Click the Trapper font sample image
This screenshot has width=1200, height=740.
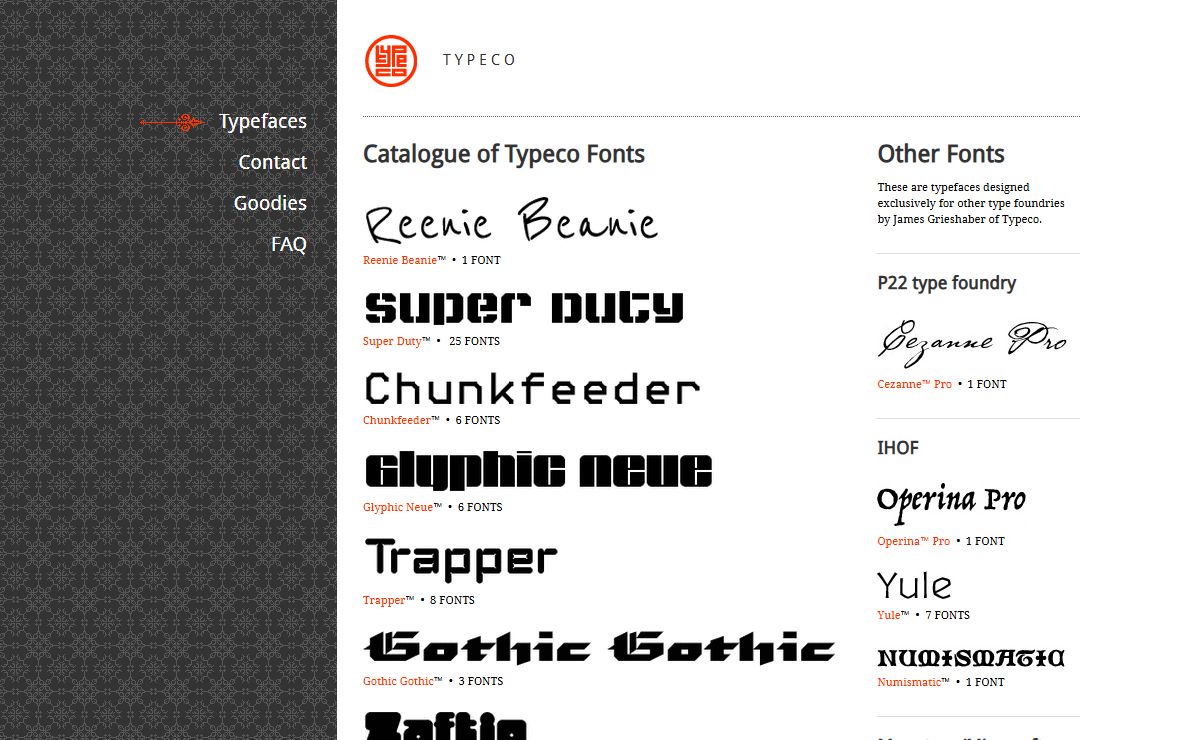460,560
